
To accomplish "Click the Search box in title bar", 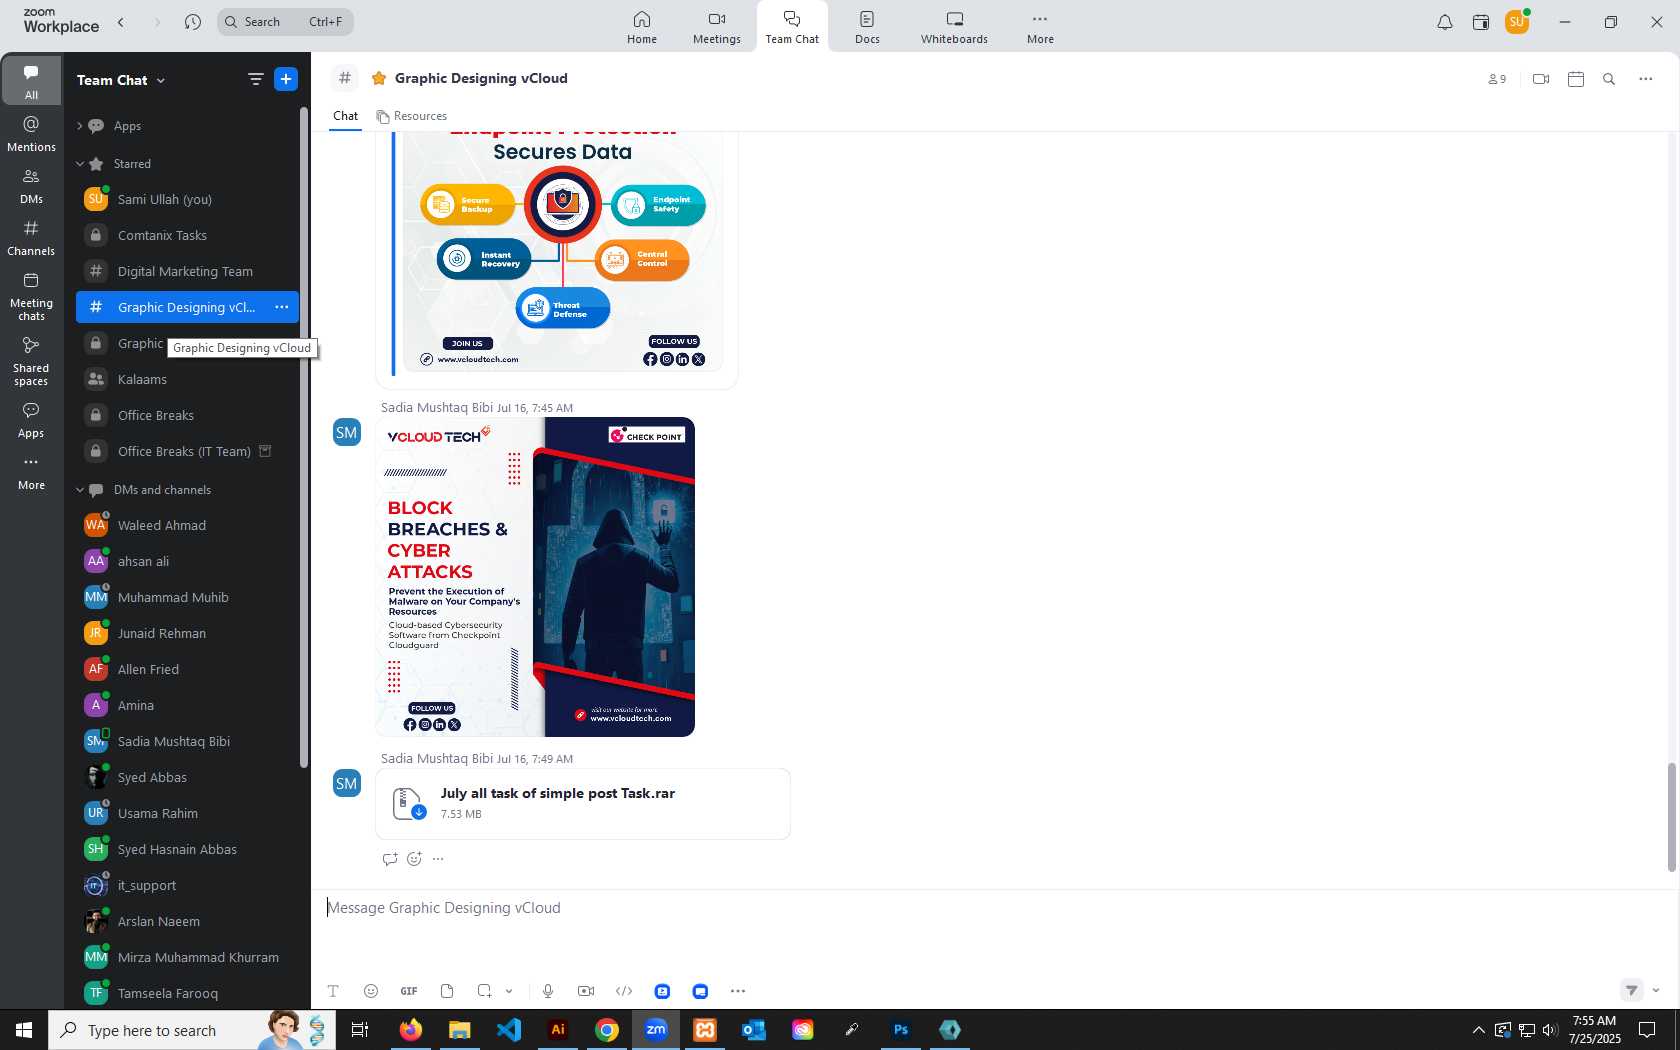I will coord(285,22).
